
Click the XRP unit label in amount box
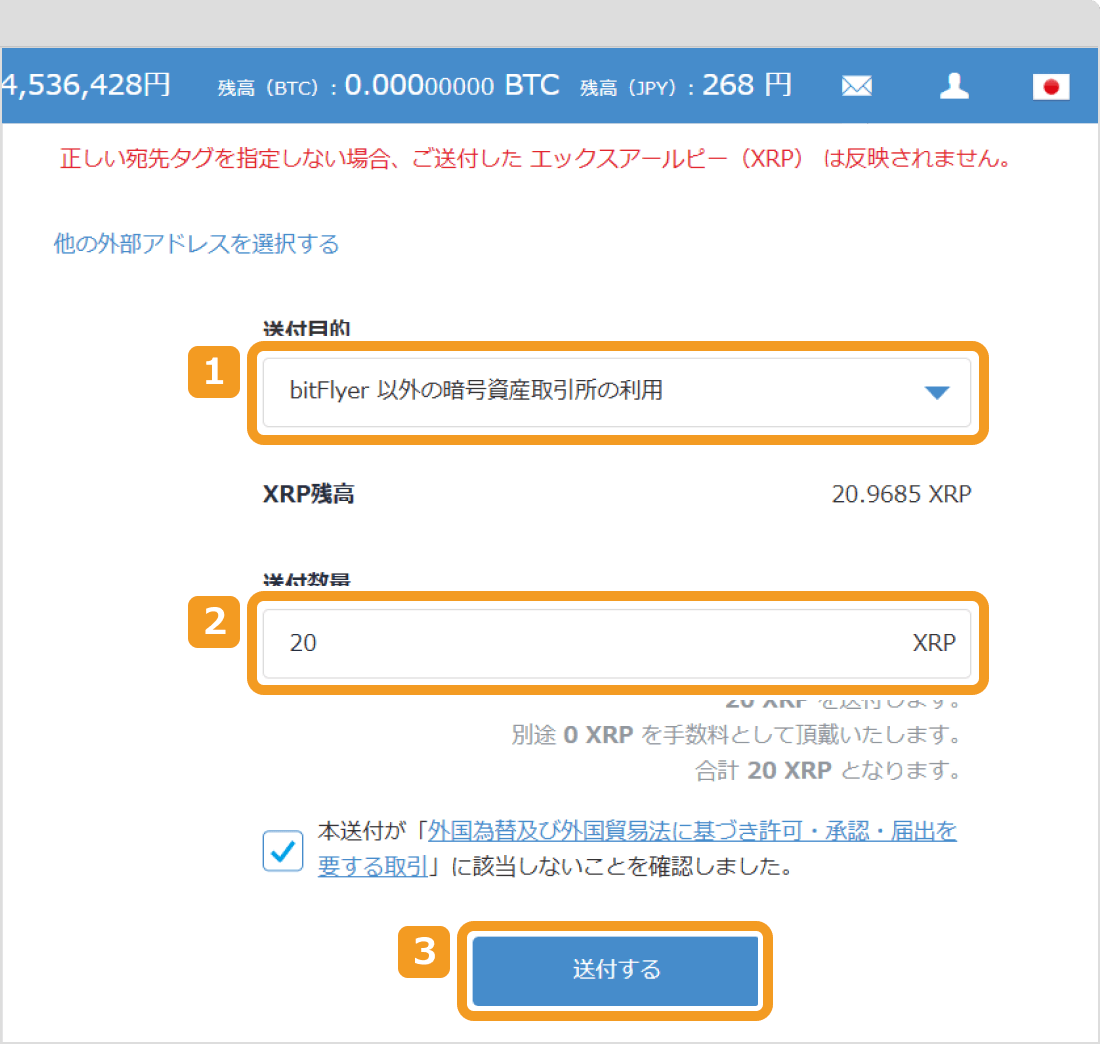click(x=934, y=643)
